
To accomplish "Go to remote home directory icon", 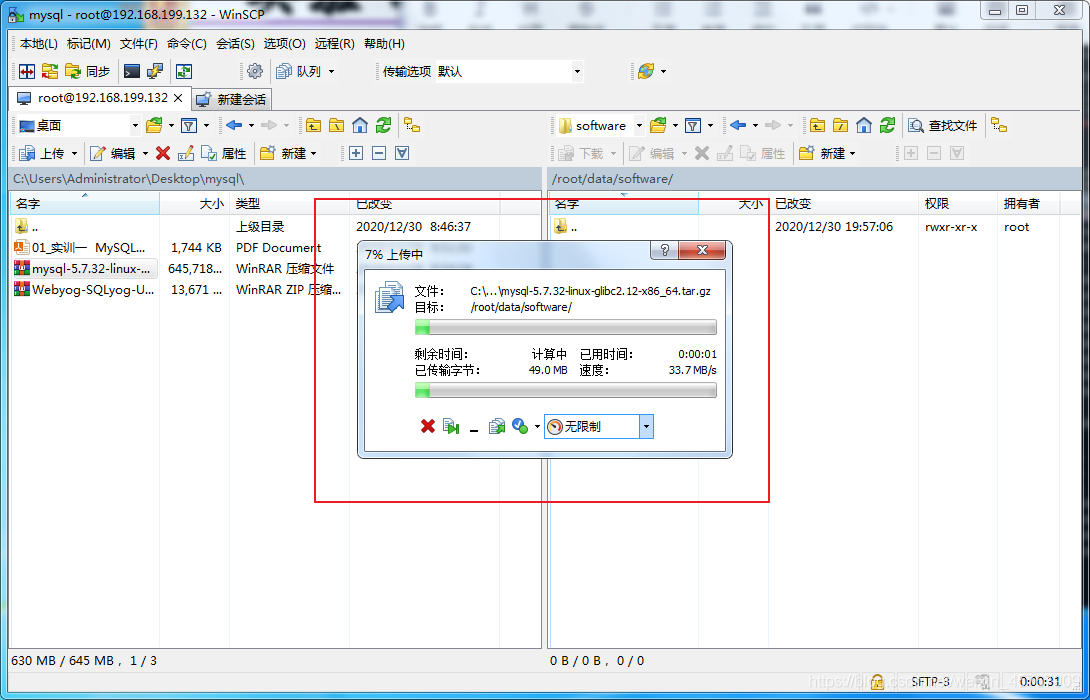I will pos(863,126).
